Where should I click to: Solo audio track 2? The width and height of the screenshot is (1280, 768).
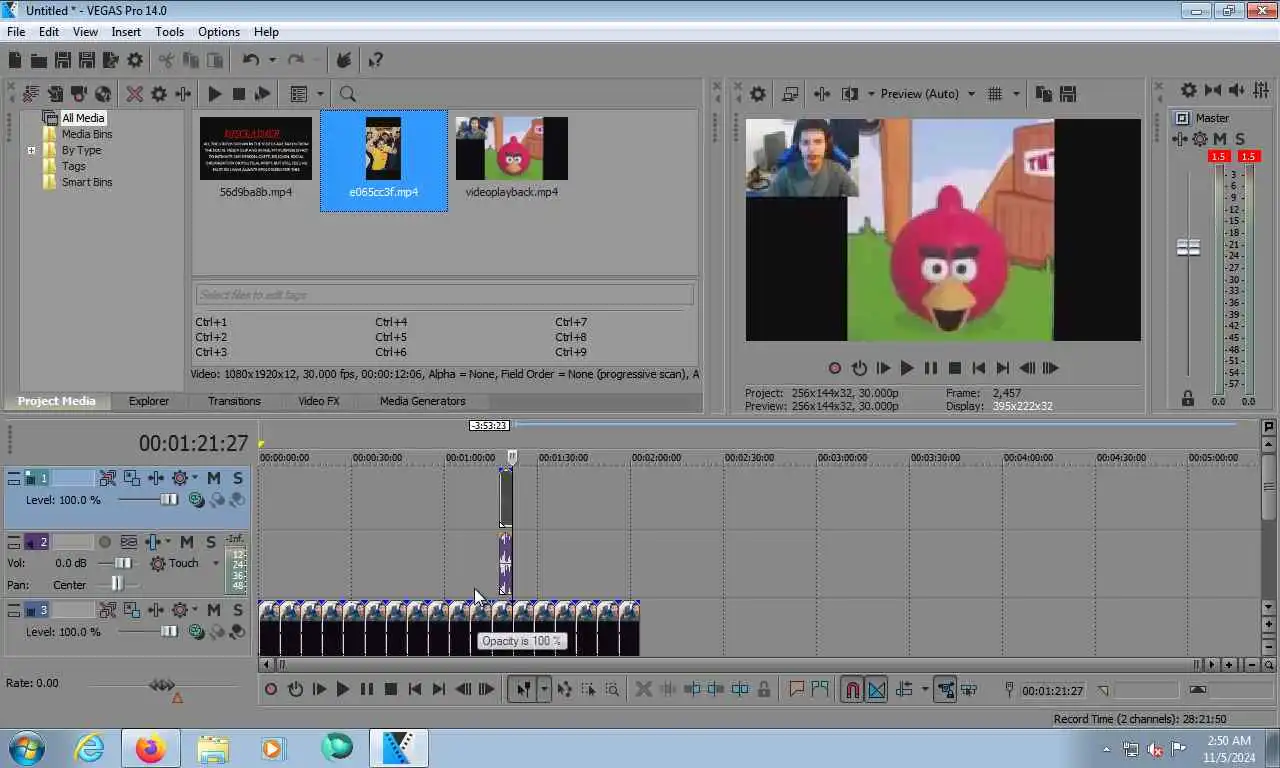210,542
